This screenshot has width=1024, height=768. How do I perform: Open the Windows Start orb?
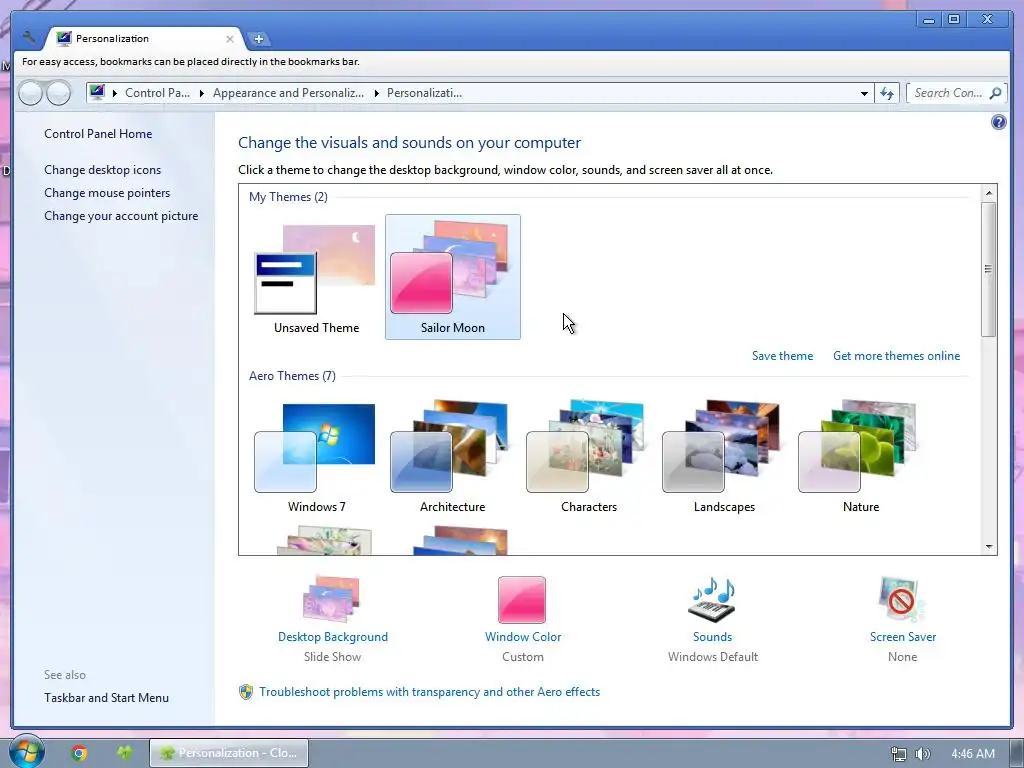(x=27, y=752)
